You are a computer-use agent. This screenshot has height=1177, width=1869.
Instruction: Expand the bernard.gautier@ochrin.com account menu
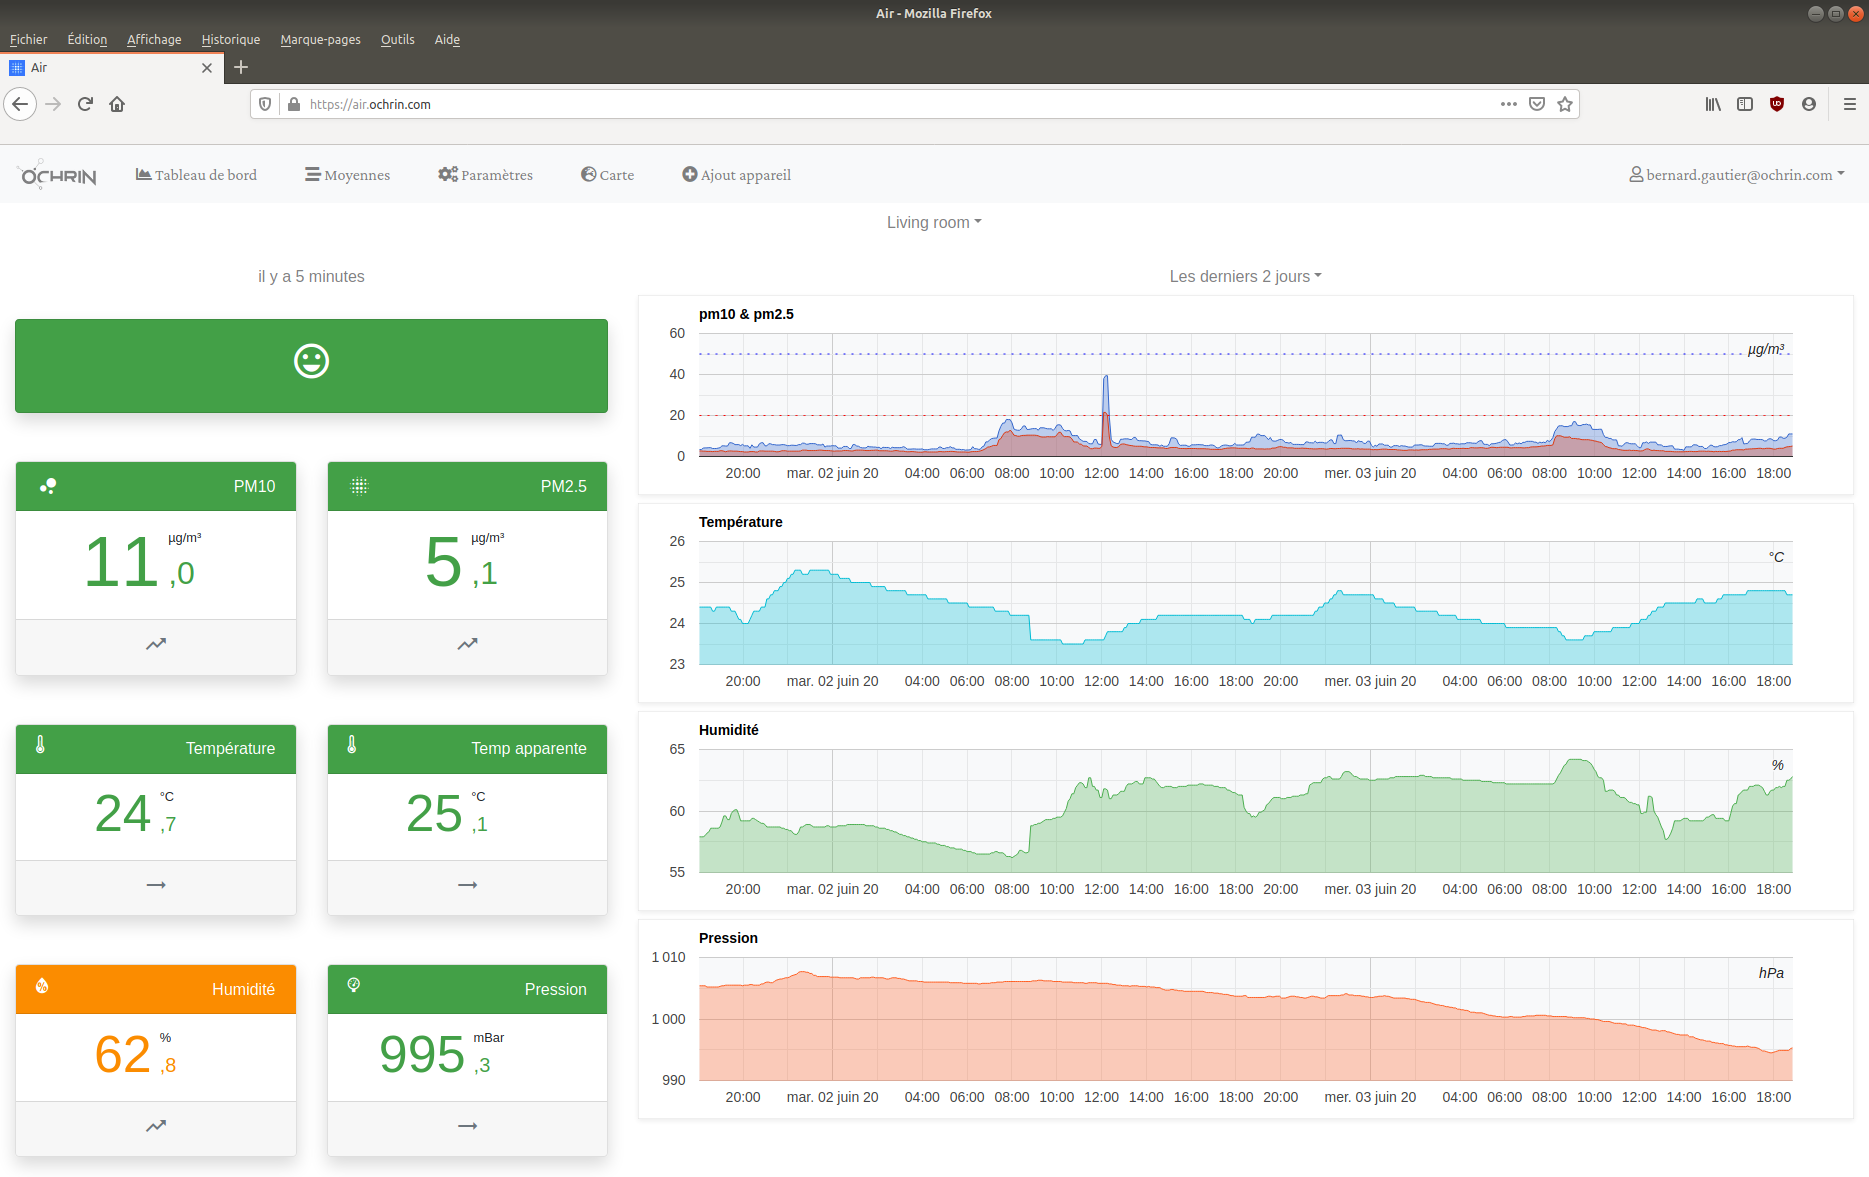point(1737,175)
